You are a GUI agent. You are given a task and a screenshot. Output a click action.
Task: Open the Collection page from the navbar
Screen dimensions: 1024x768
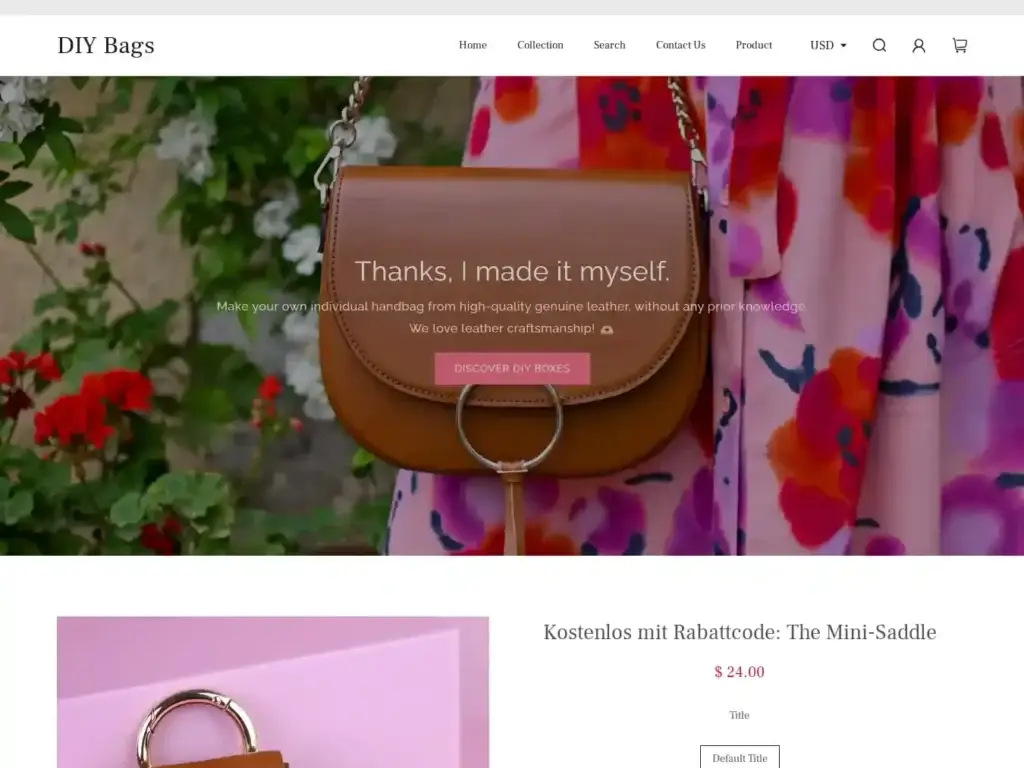[540, 45]
